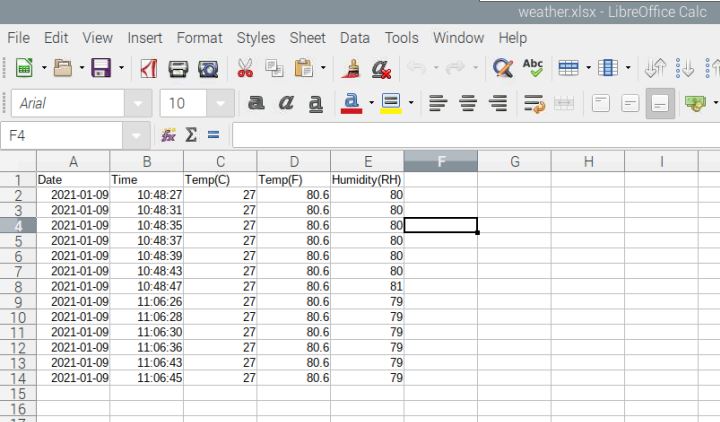Click the Insert Column icon
The width and height of the screenshot is (720, 422).
tap(608, 68)
